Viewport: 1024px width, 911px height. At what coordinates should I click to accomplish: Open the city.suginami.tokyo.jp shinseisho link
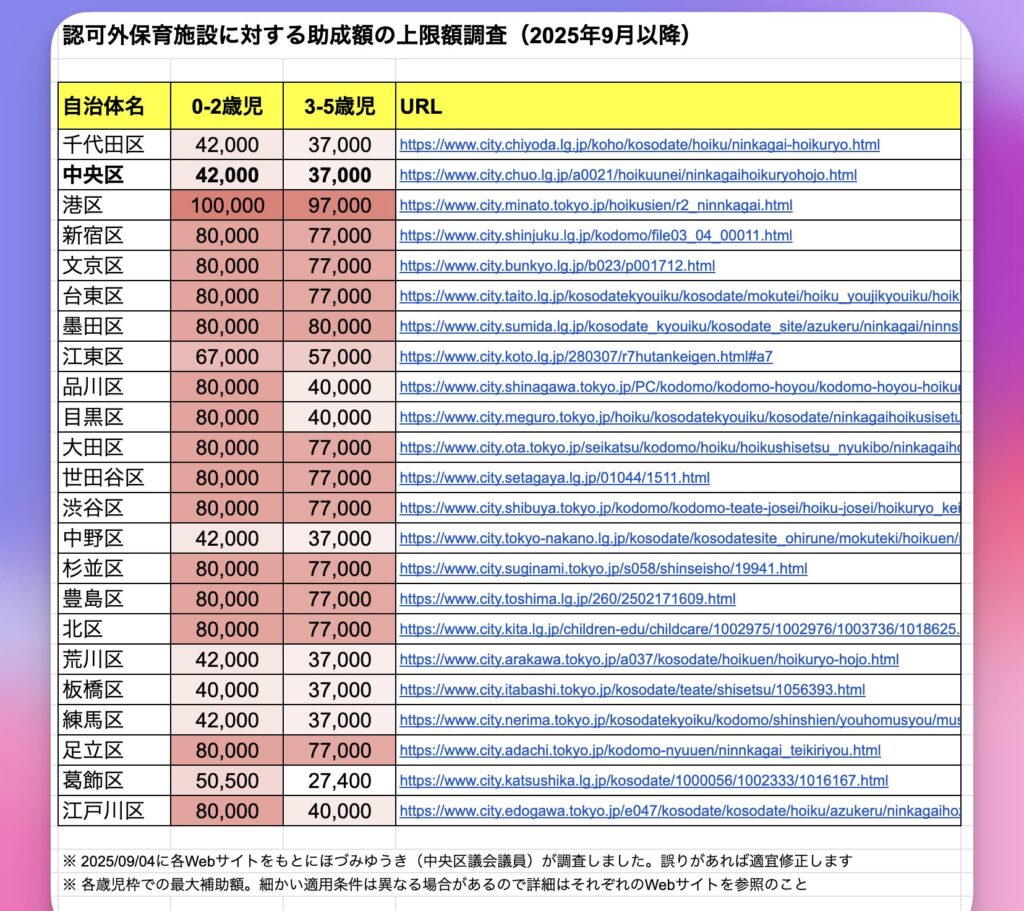(x=603, y=568)
